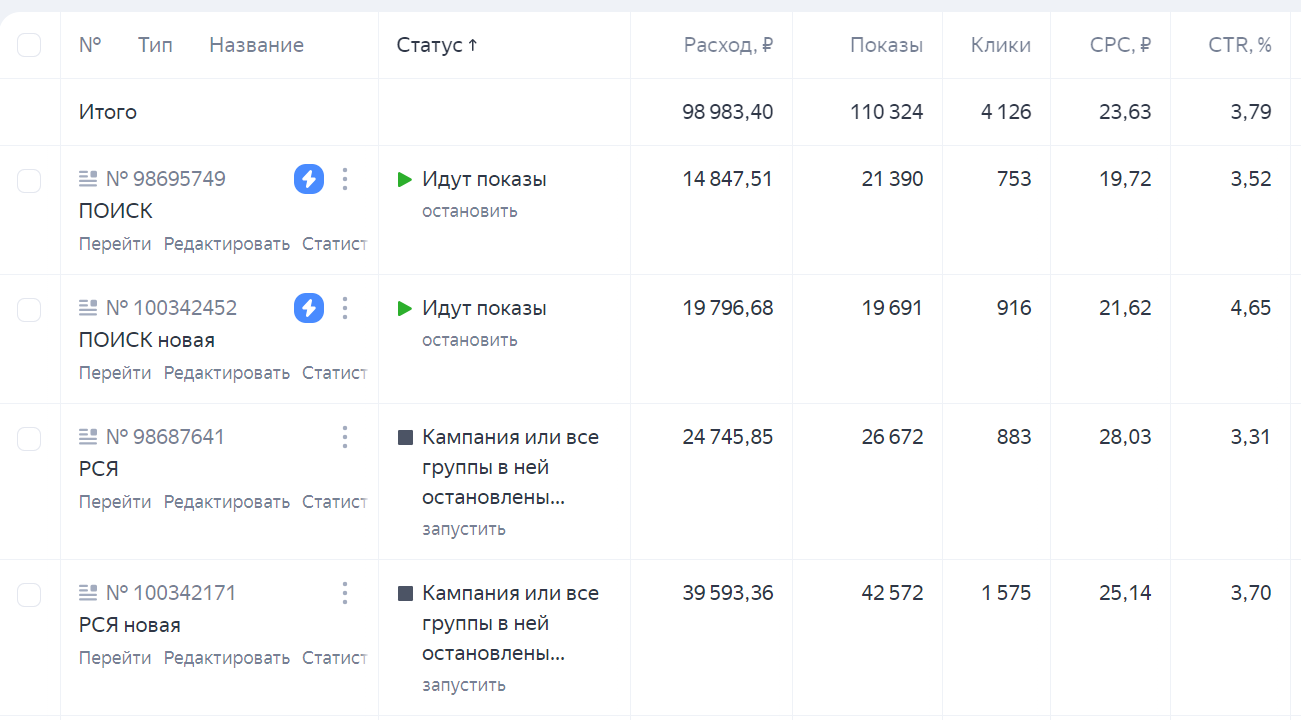Image resolution: width=1301 pixels, height=720 pixels.
Task: Click campaign type icon next to № 98695749
Action: [x=88, y=179]
